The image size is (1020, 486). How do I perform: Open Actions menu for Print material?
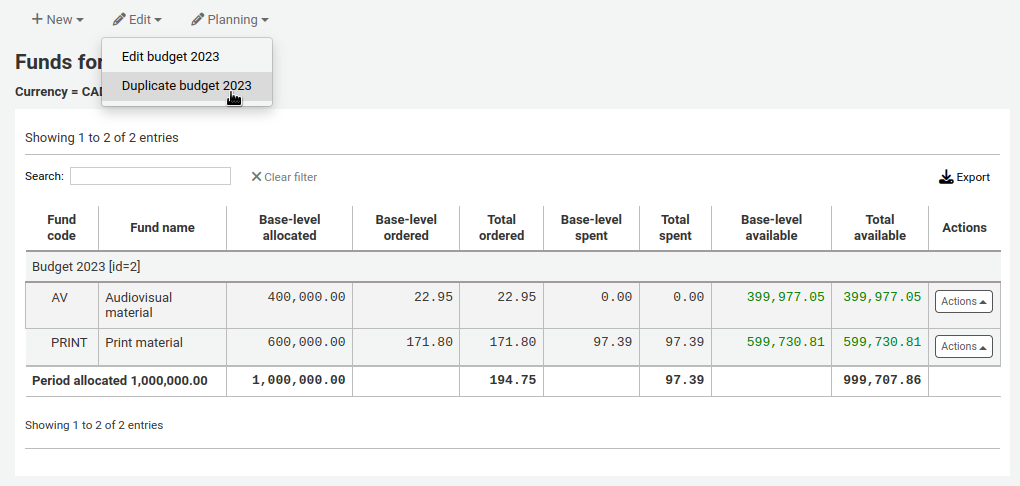coord(963,346)
